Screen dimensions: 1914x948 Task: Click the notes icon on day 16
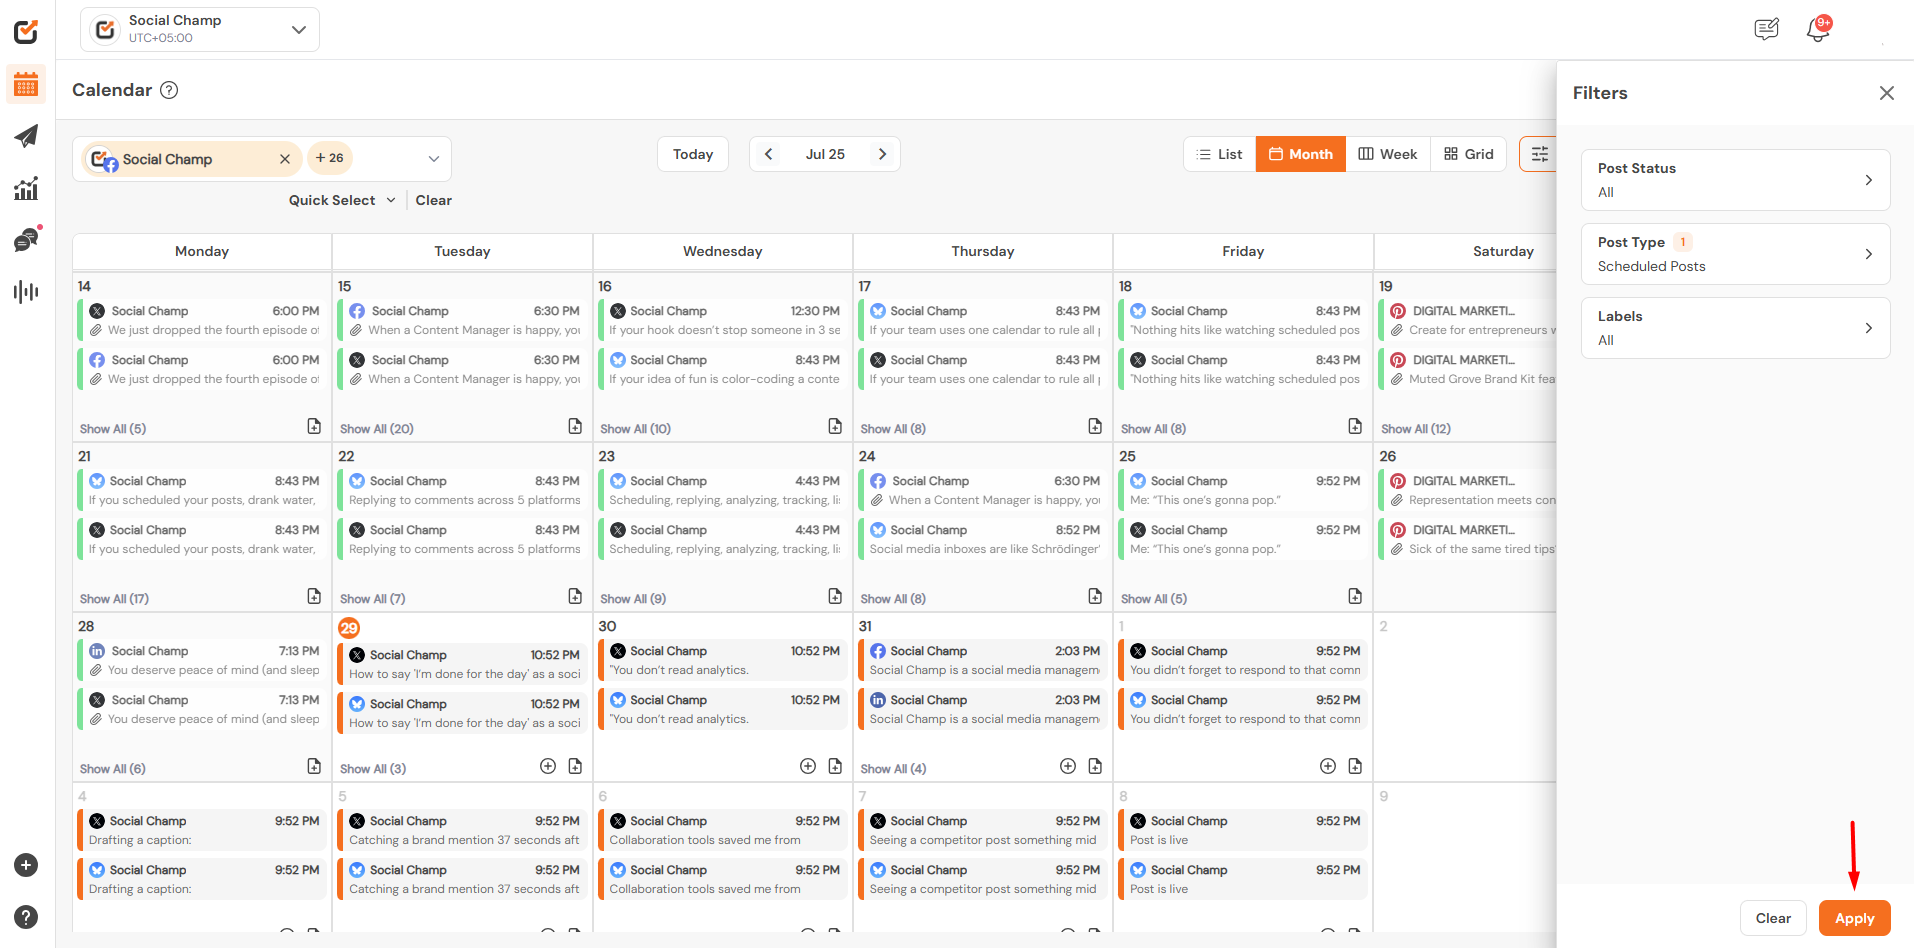pyautogui.click(x=835, y=427)
